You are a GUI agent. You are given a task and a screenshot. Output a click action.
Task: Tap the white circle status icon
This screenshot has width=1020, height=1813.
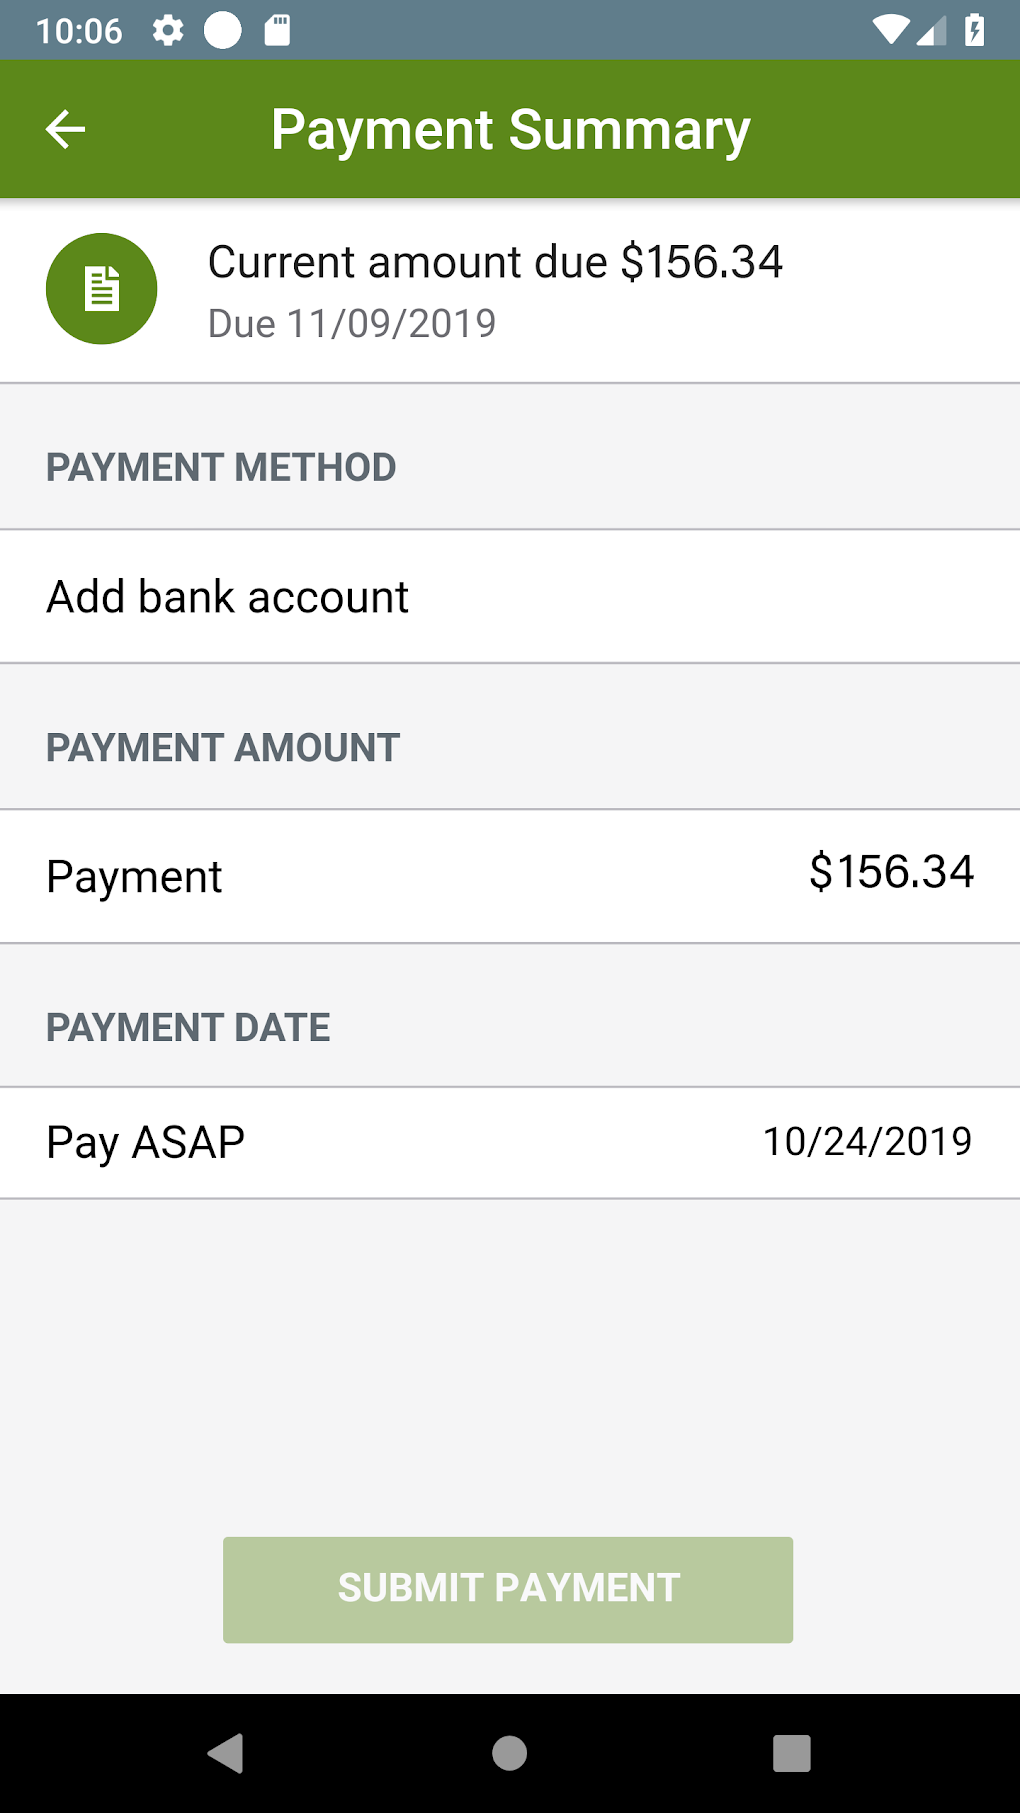223,30
